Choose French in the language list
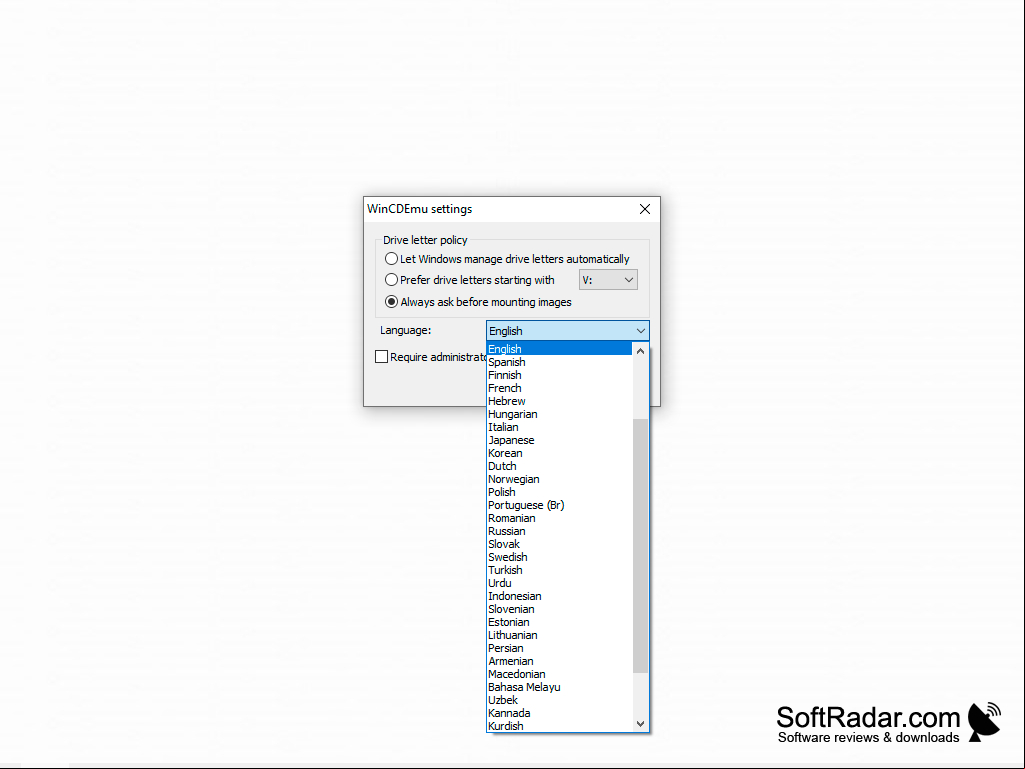1025x769 pixels. click(560, 388)
